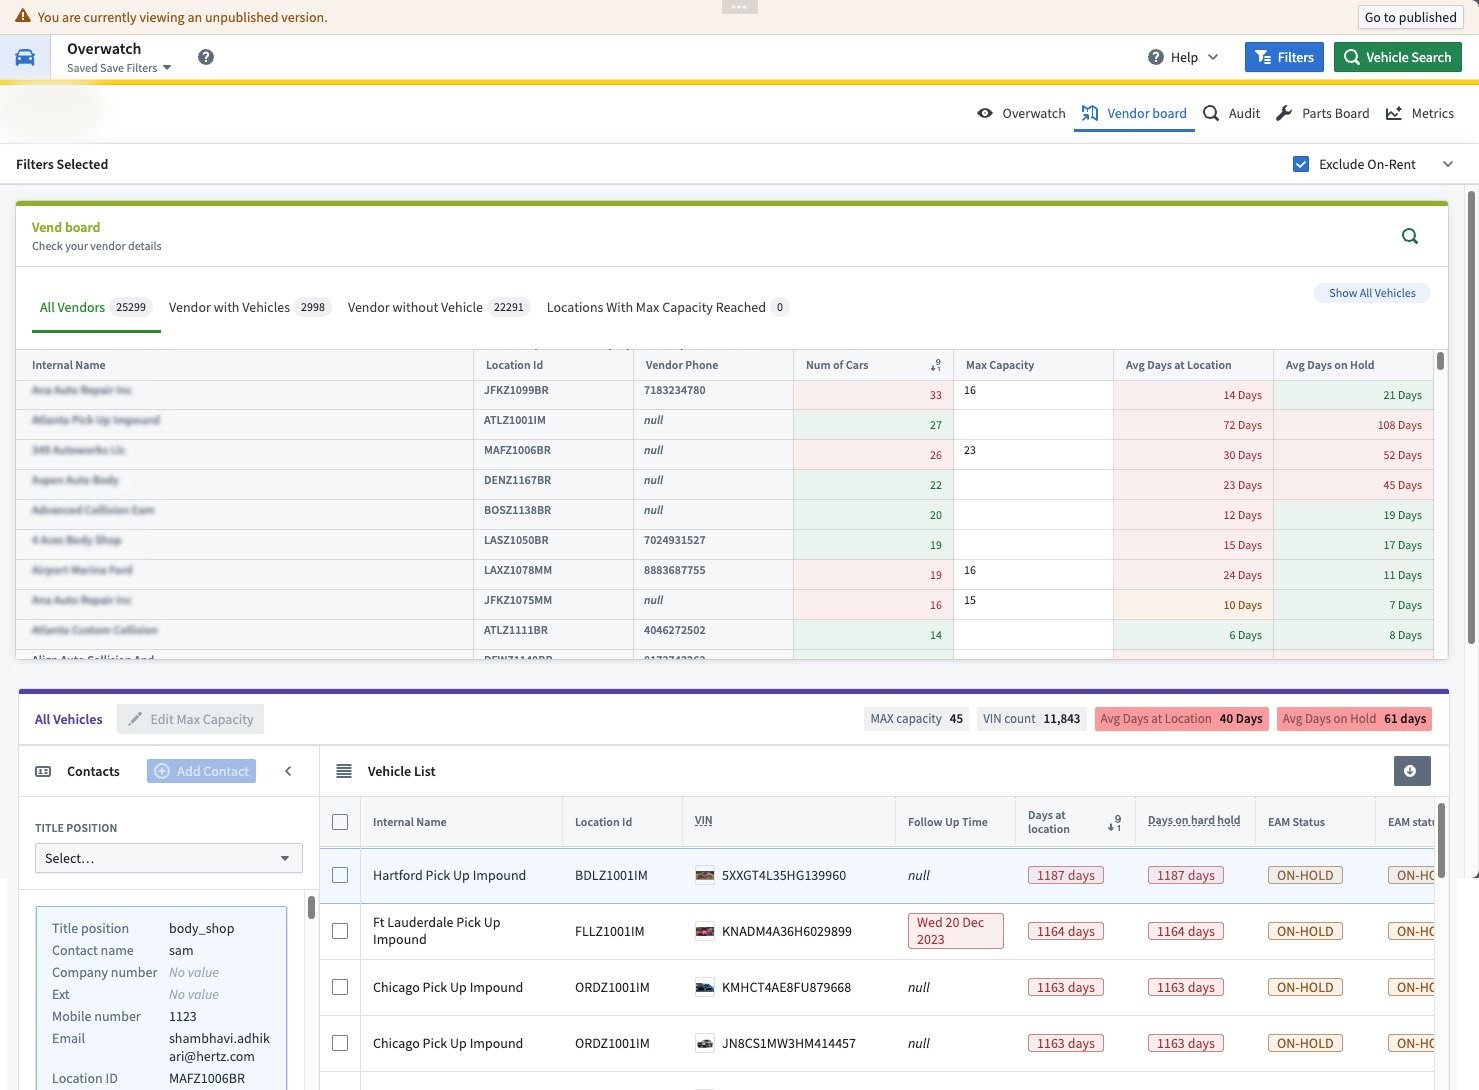
Task: Sort by Num of Cars sort icon
Action: coord(936,365)
